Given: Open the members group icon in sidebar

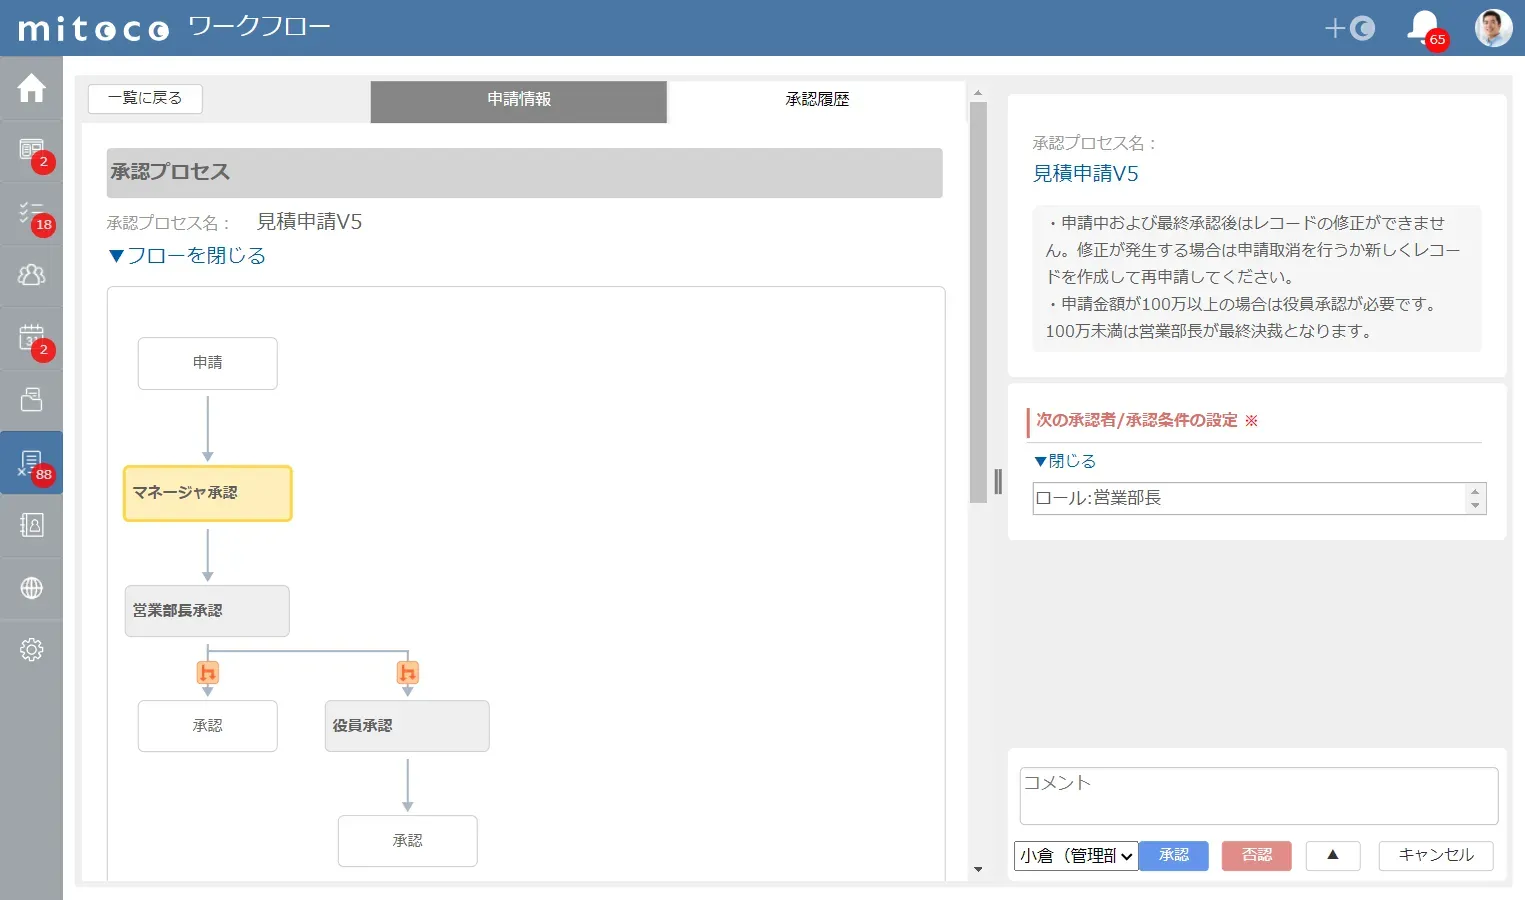Looking at the screenshot, I should 31,274.
